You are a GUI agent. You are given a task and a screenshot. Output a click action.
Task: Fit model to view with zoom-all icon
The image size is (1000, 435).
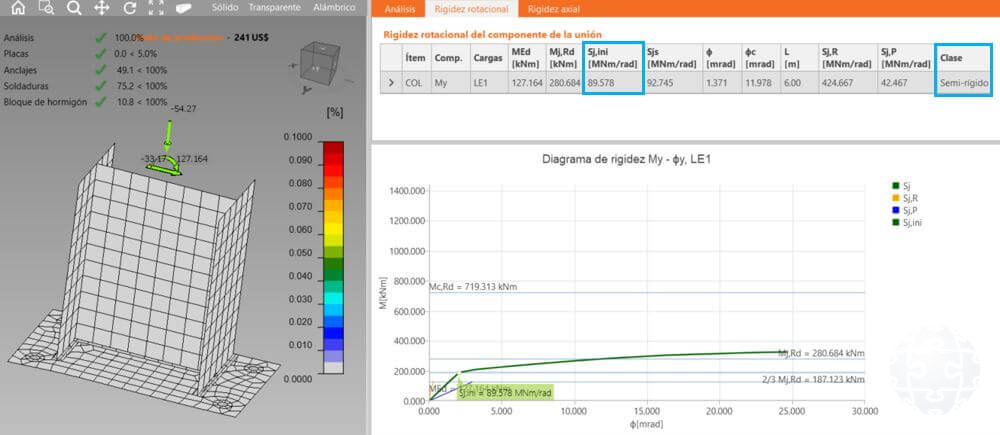[156, 8]
